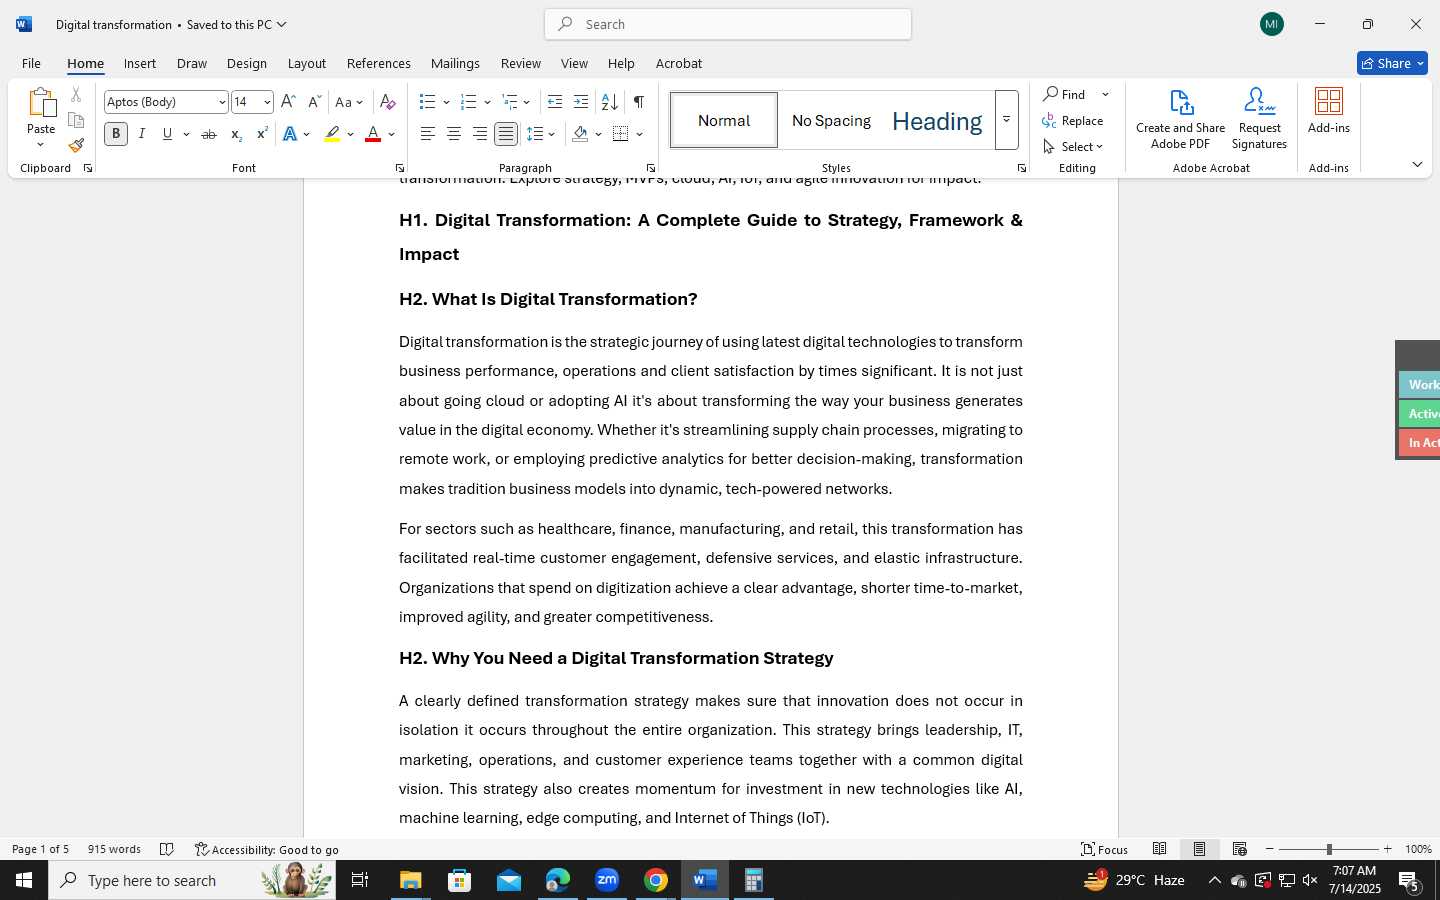Align text right
This screenshot has height=900, width=1440.
pos(480,134)
